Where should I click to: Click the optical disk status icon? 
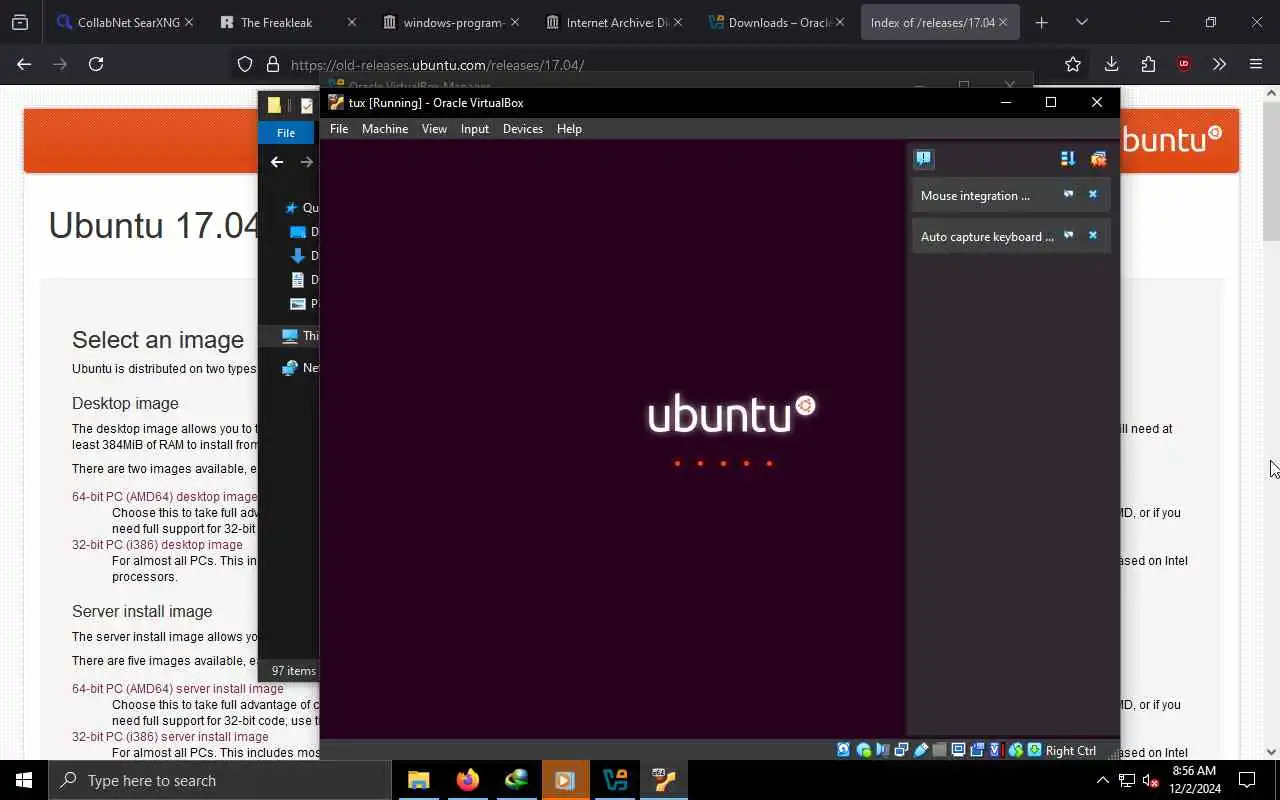pos(864,750)
